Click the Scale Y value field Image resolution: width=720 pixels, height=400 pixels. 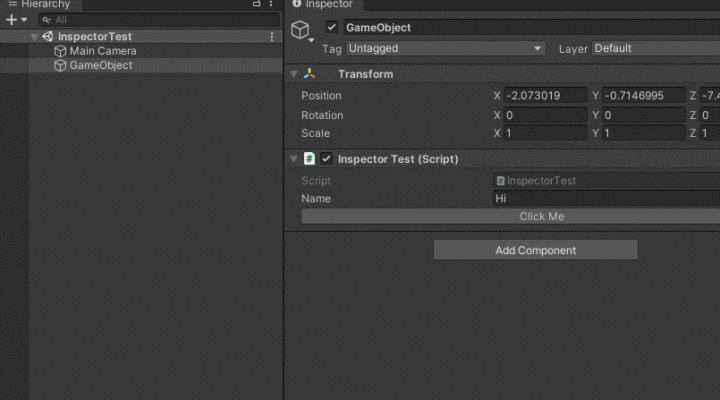(643, 133)
